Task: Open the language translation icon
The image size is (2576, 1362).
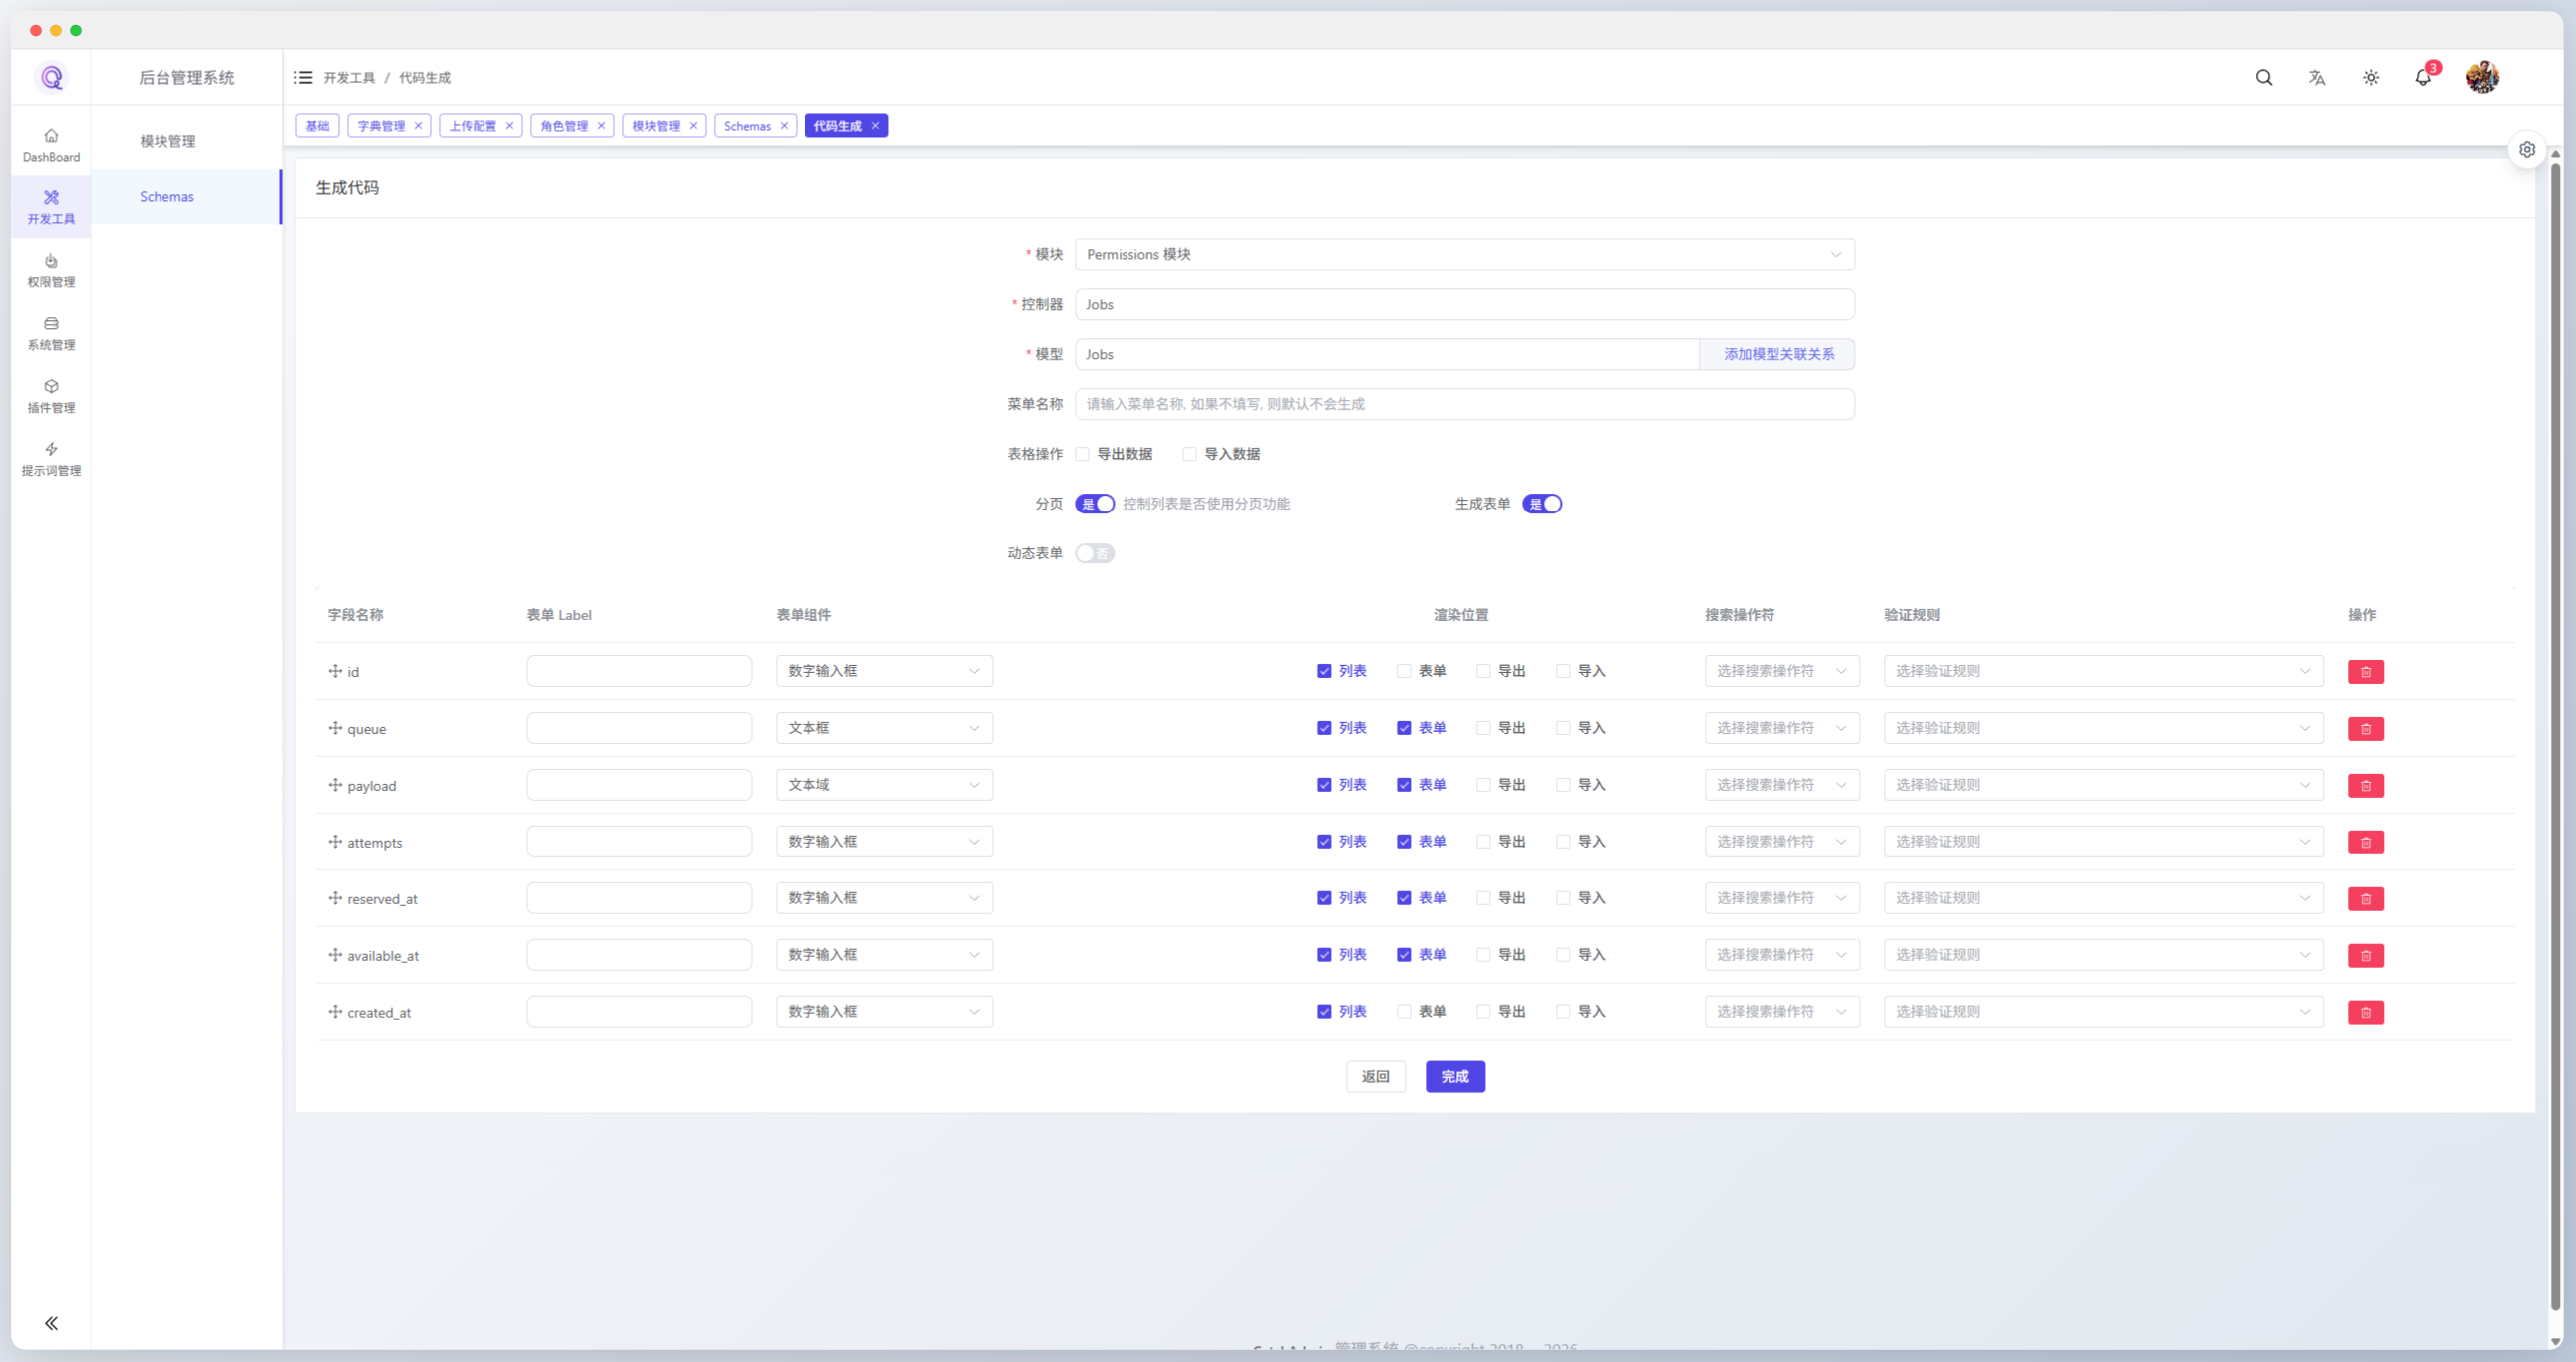Action: pos(2316,77)
